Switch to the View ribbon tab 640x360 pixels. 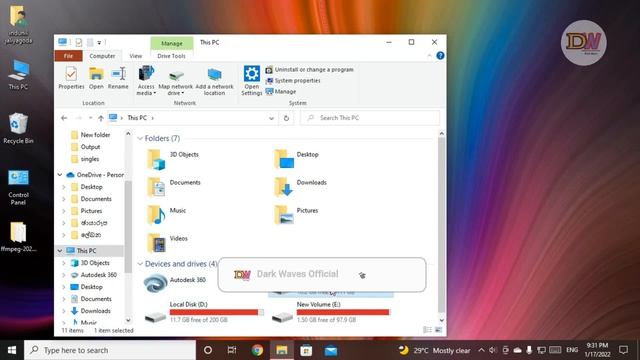click(136, 56)
